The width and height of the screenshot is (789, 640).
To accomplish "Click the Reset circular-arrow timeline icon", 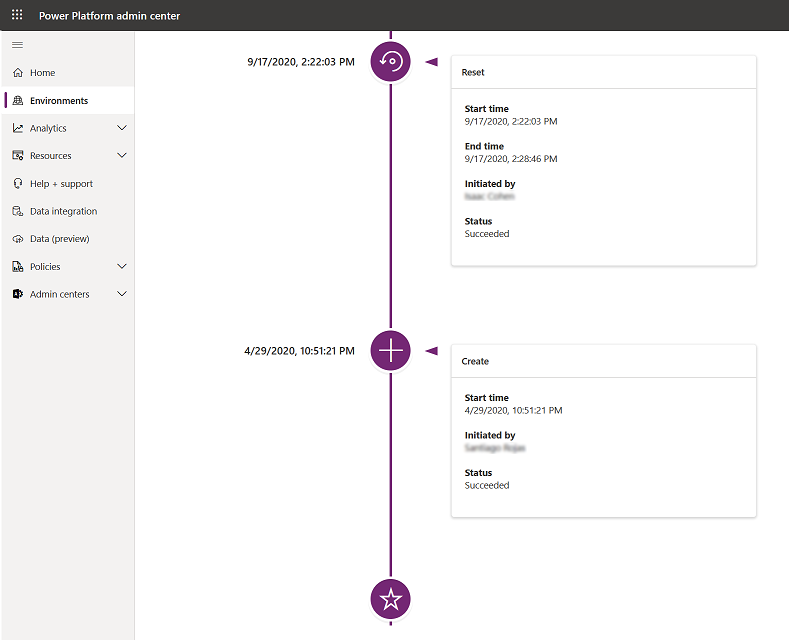I will [390, 61].
